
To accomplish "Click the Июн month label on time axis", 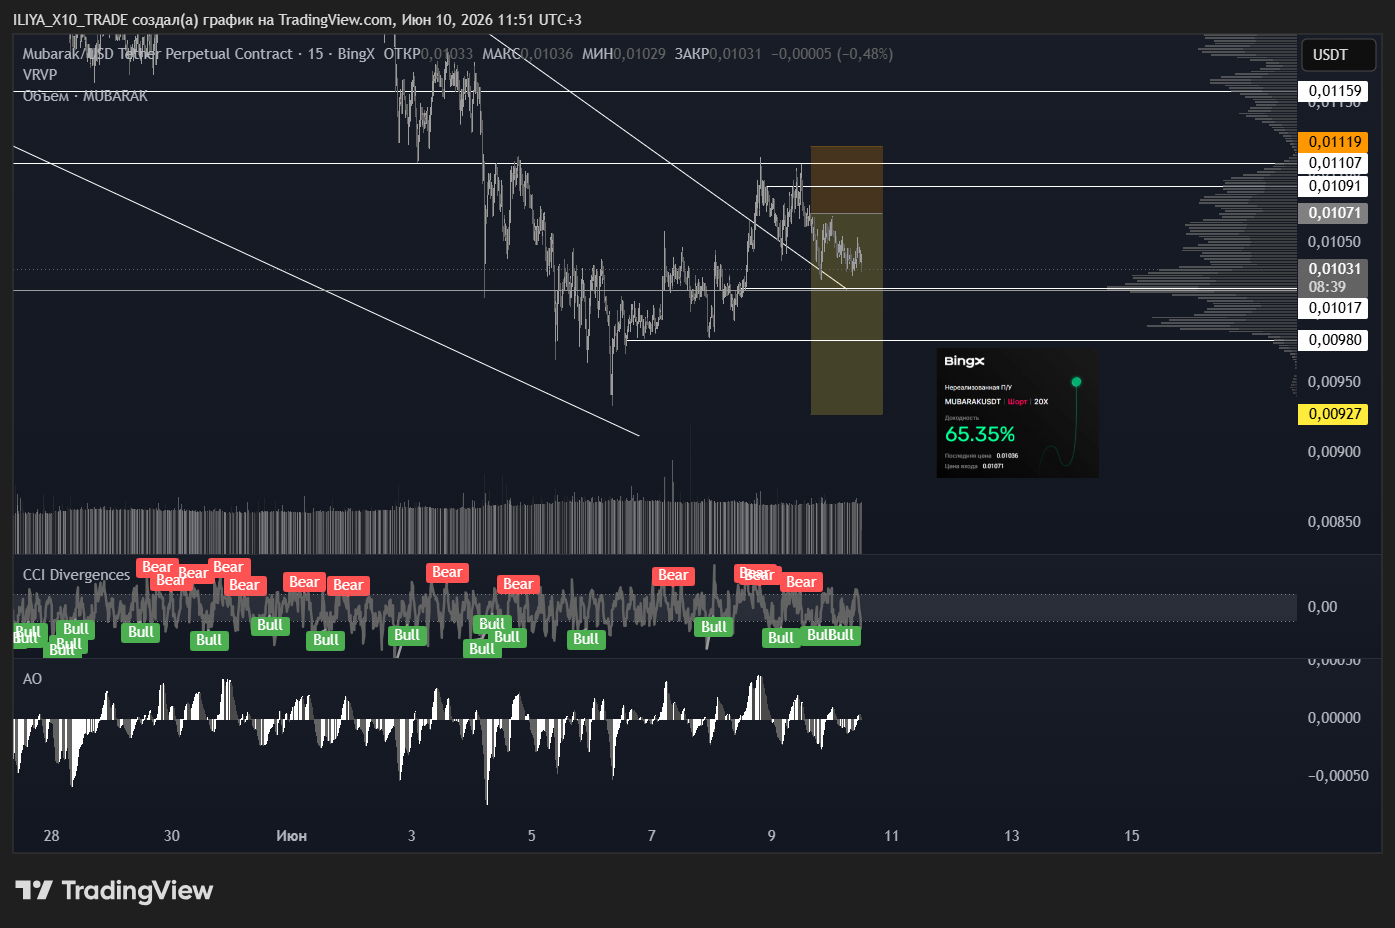I will coord(291,836).
